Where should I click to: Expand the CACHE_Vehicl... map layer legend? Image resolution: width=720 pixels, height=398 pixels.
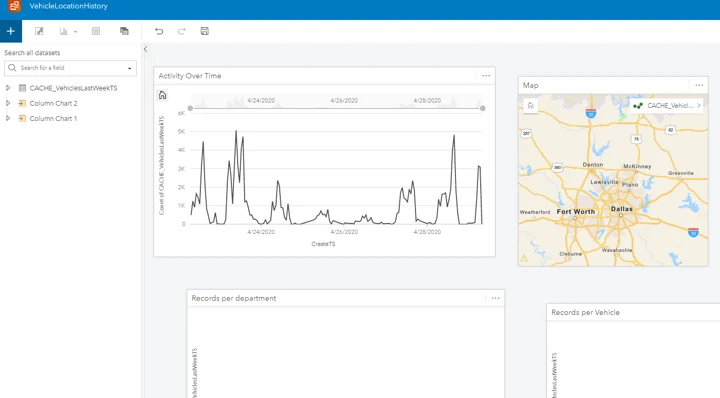point(699,106)
